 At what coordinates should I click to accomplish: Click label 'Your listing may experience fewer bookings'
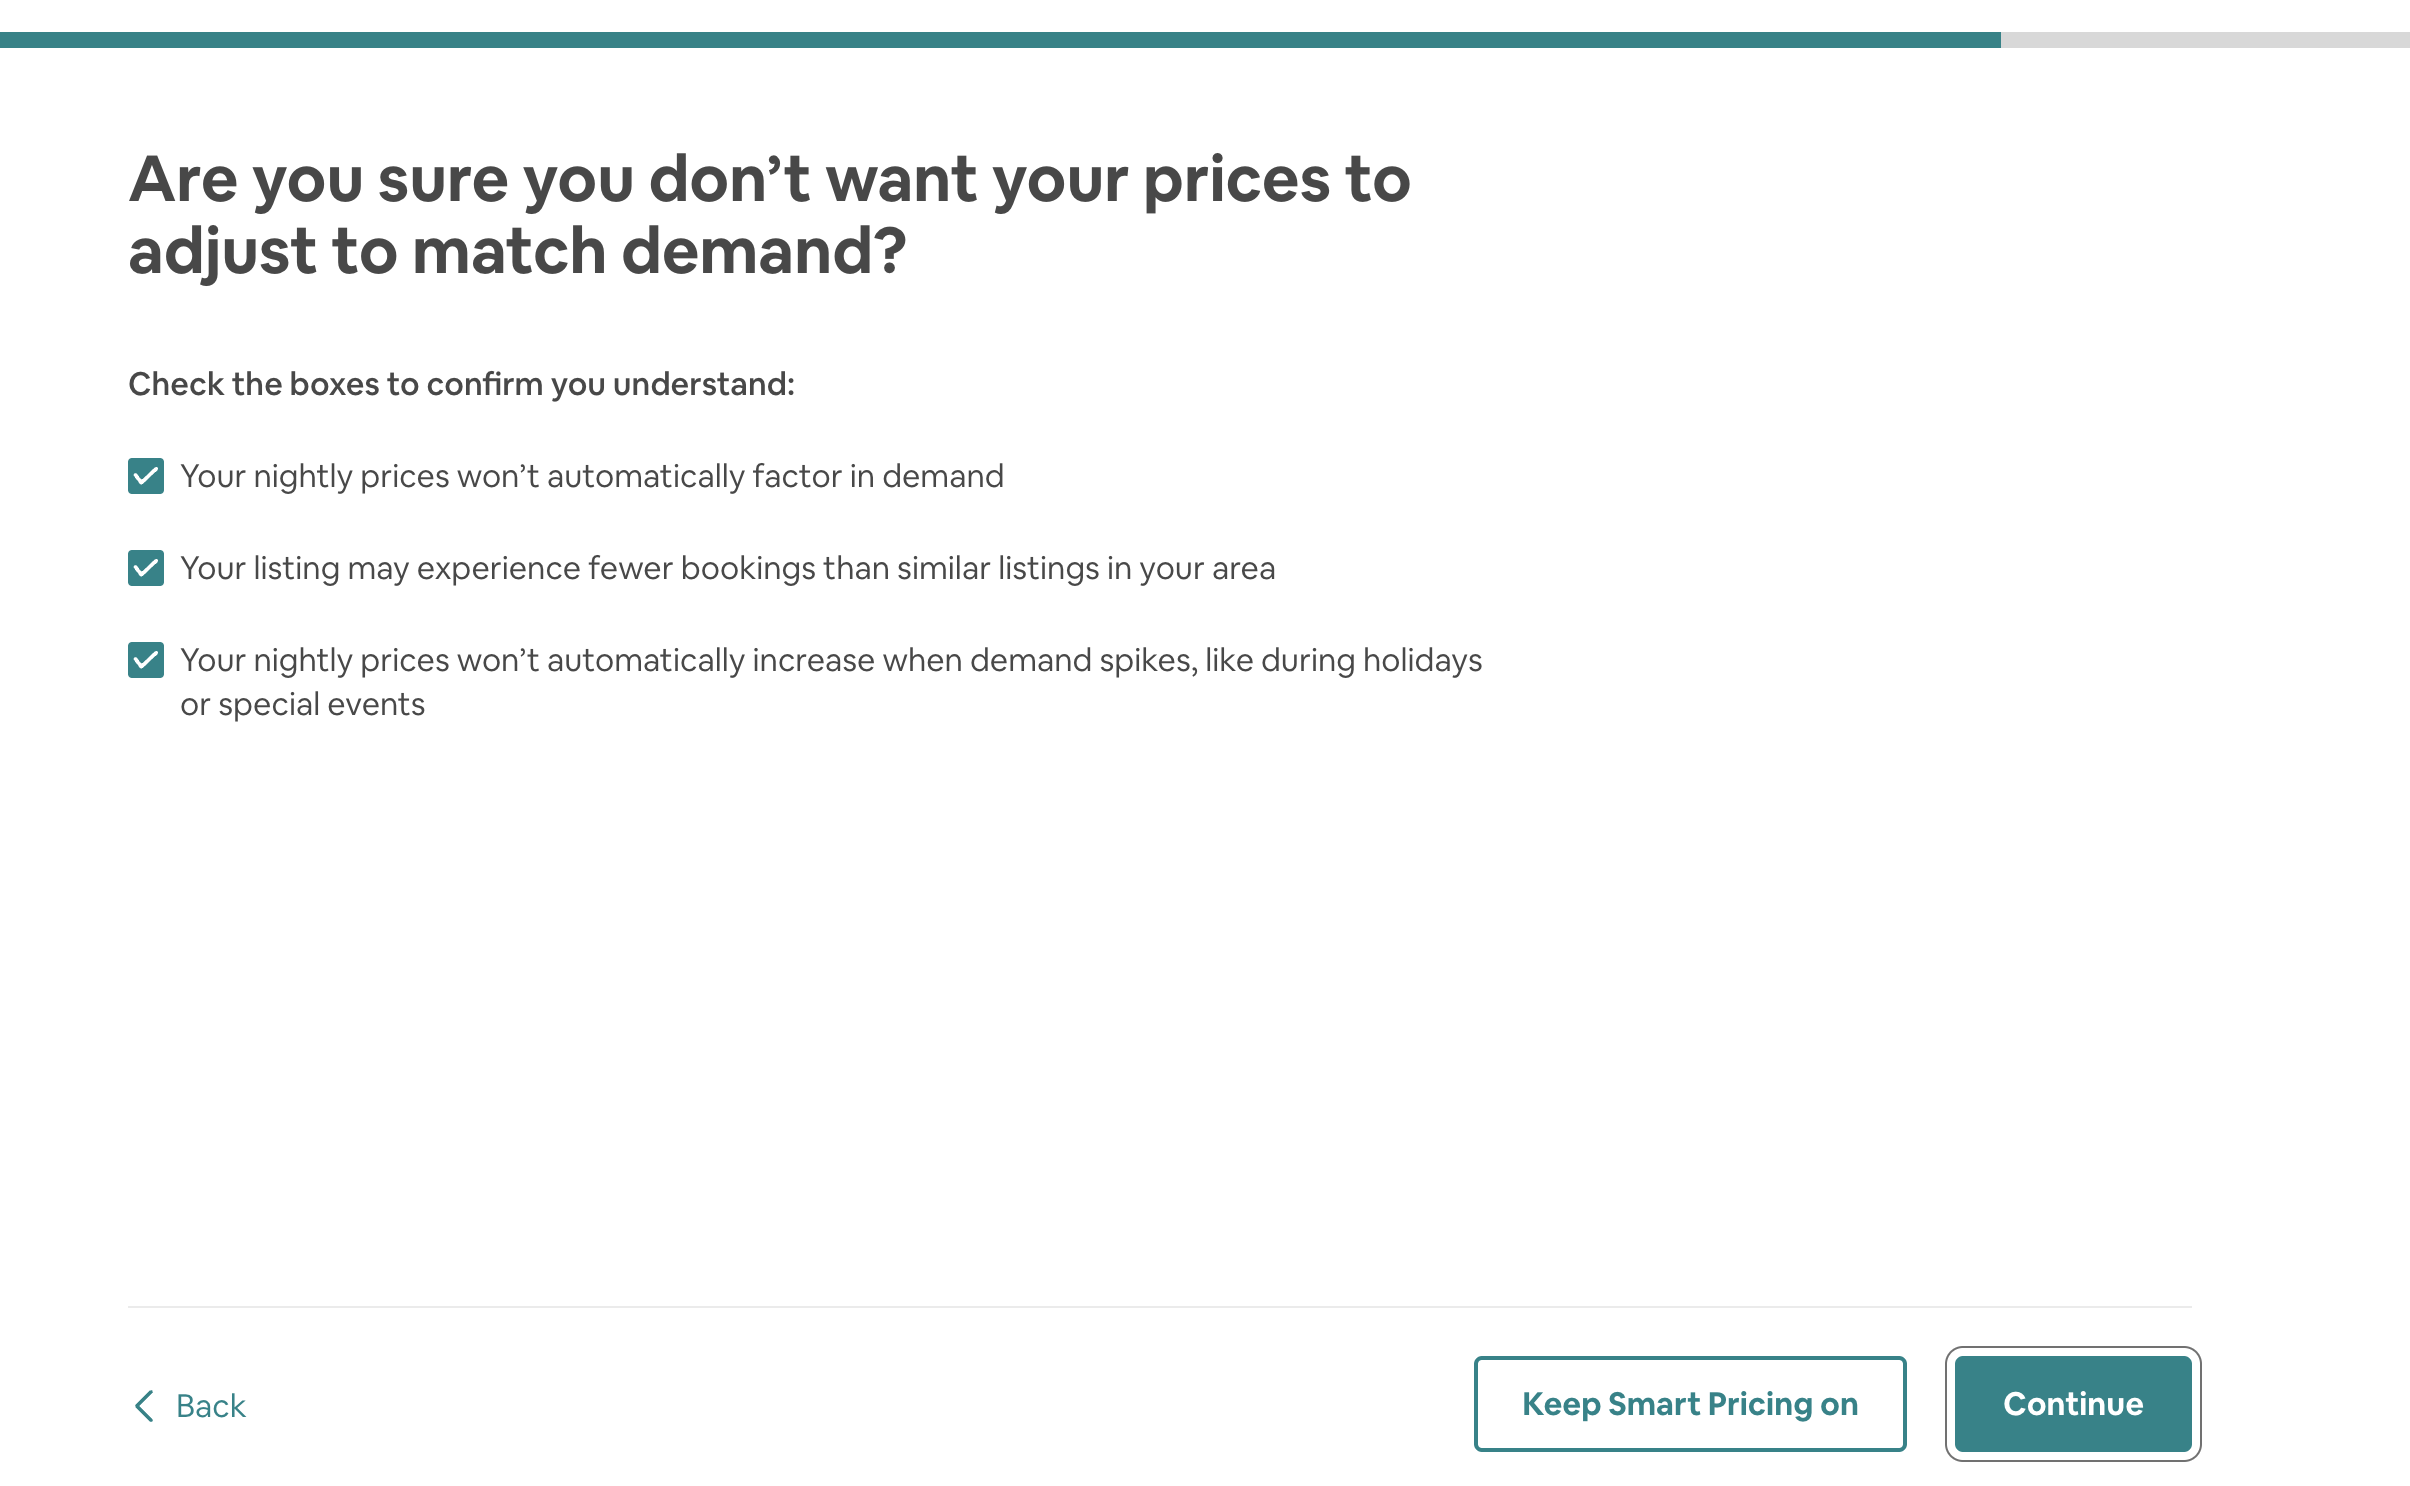click(500, 568)
